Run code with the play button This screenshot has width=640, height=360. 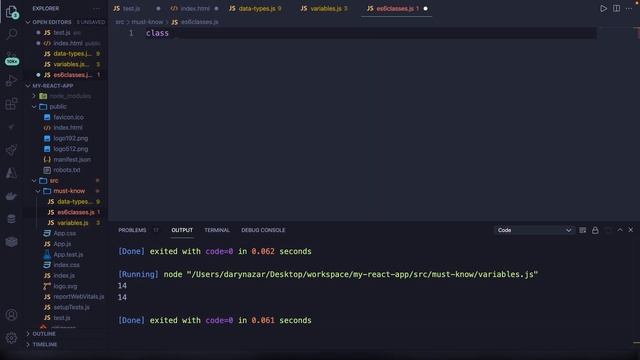[x=603, y=9]
